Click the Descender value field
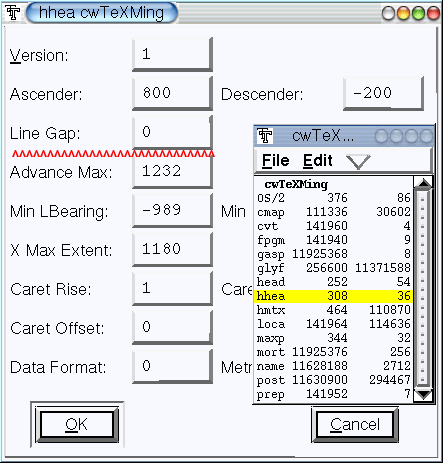This screenshot has width=443, height=463. tap(383, 93)
